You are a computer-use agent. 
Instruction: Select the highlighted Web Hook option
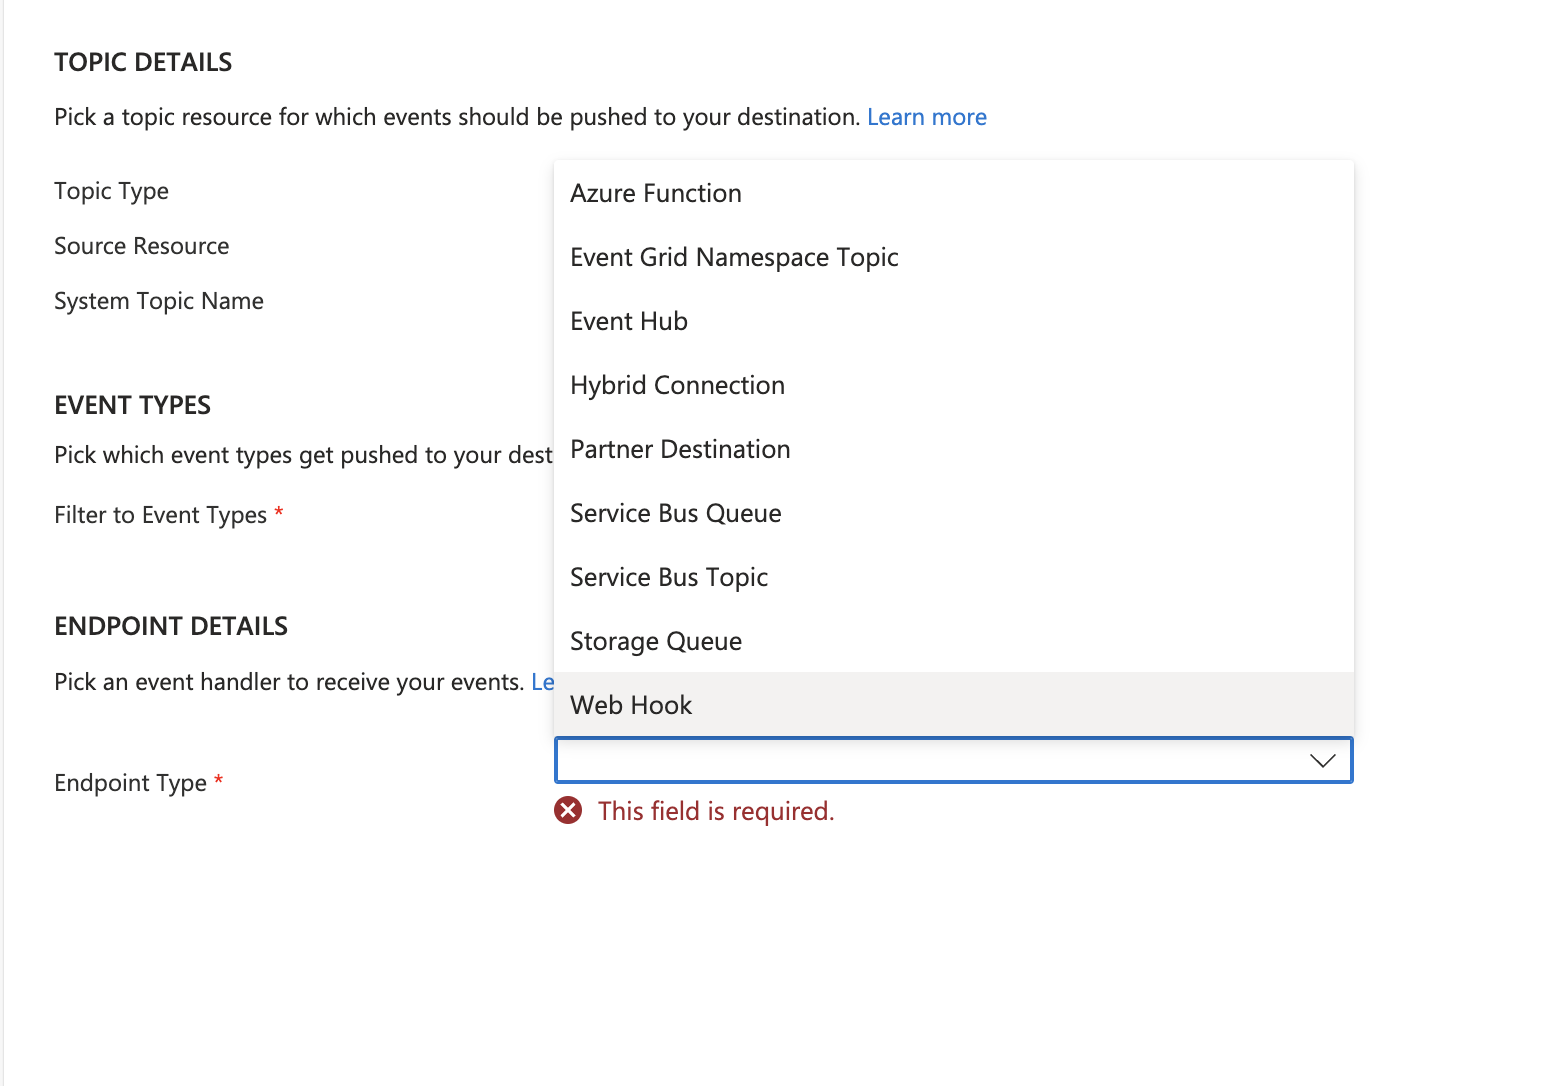(631, 705)
